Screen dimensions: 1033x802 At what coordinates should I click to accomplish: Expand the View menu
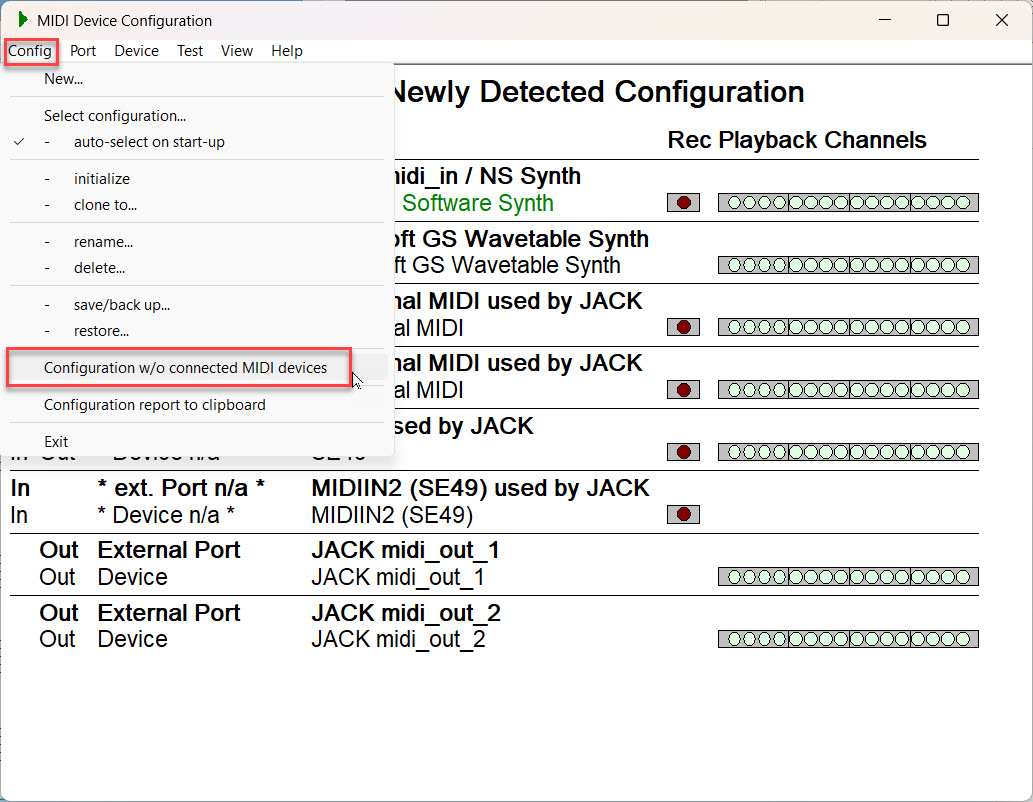[x=237, y=51]
